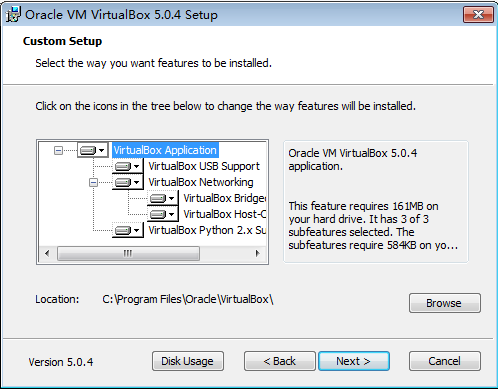Viewport: 498px width, 389px height.
Task: Collapse the VirtualBox Application tree node
Action: click(58, 151)
